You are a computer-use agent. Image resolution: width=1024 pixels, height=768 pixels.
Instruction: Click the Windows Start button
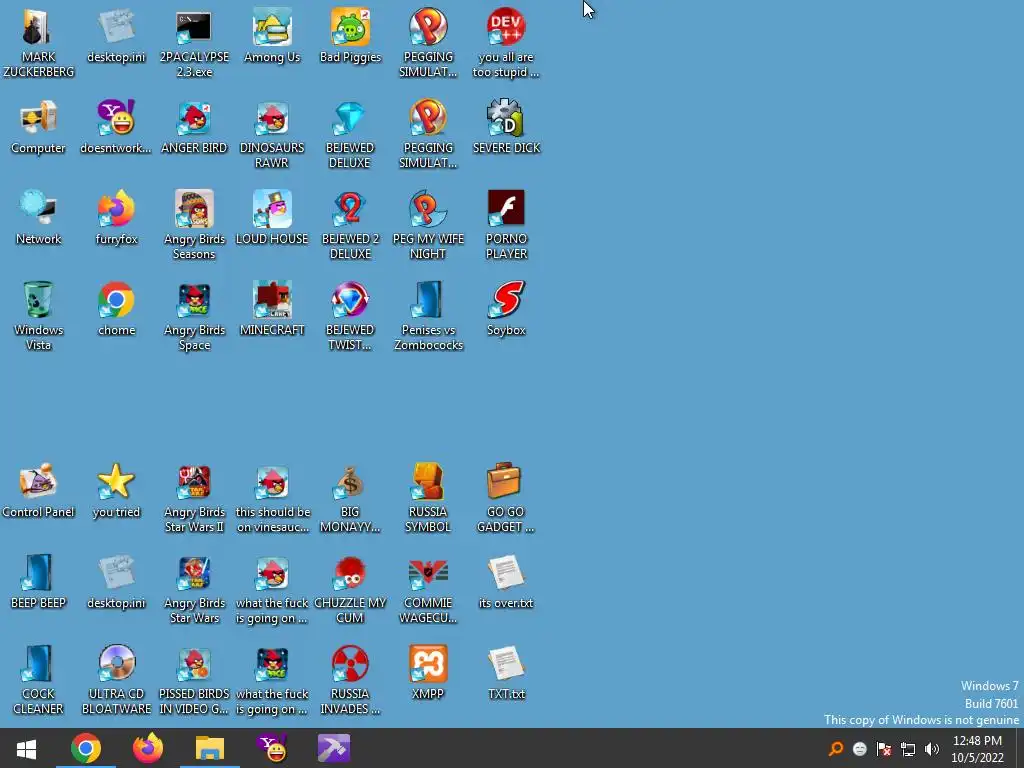click(x=26, y=748)
